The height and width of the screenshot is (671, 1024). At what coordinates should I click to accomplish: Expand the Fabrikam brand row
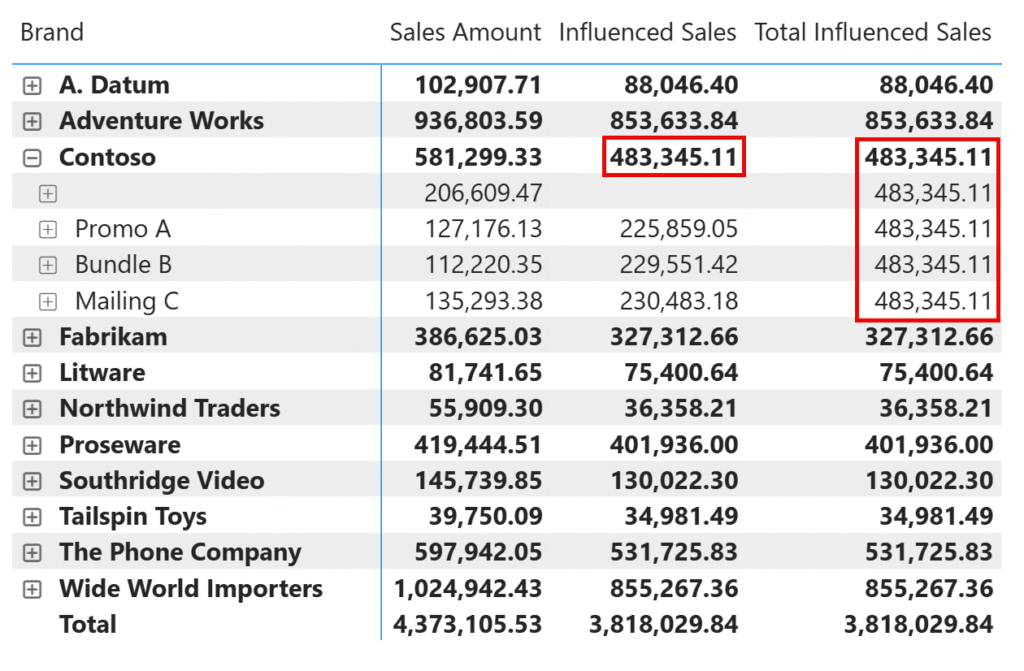tap(32, 338)
